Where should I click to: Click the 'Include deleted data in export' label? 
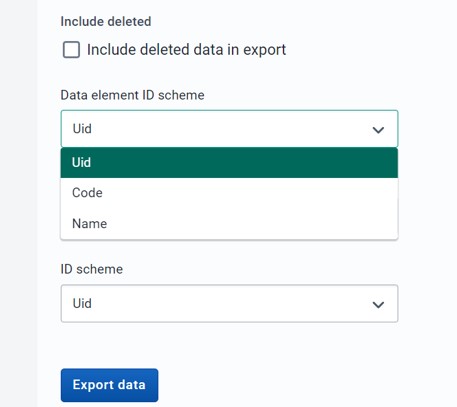coord(186,50)
